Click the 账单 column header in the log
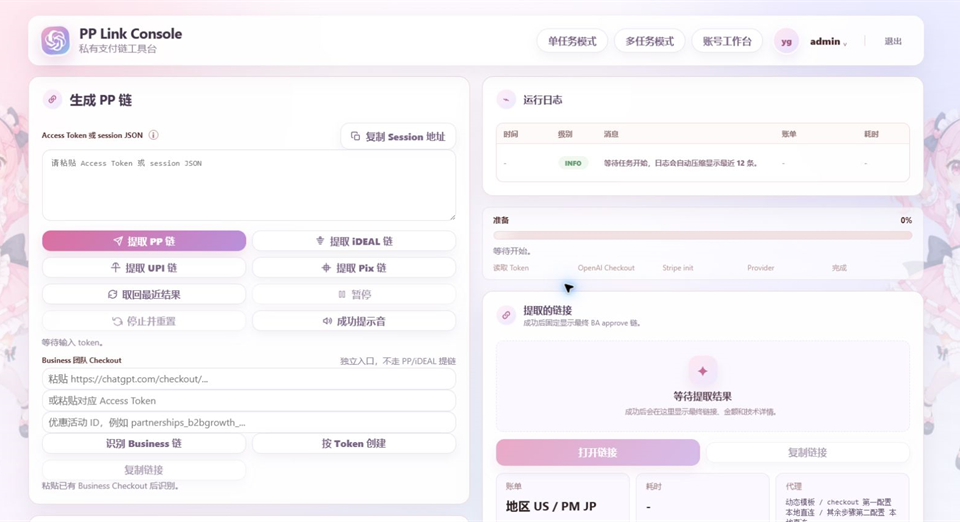 click(789, 134)
